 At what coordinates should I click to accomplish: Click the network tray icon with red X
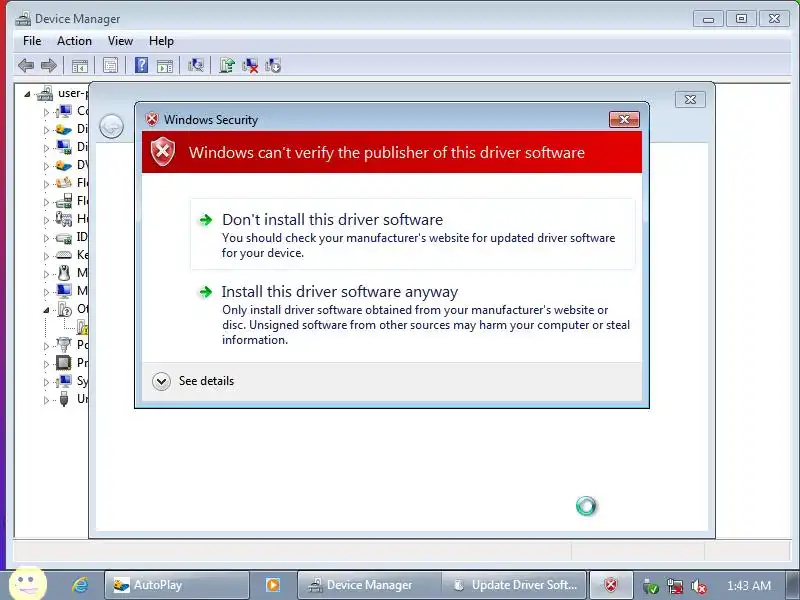674,586
